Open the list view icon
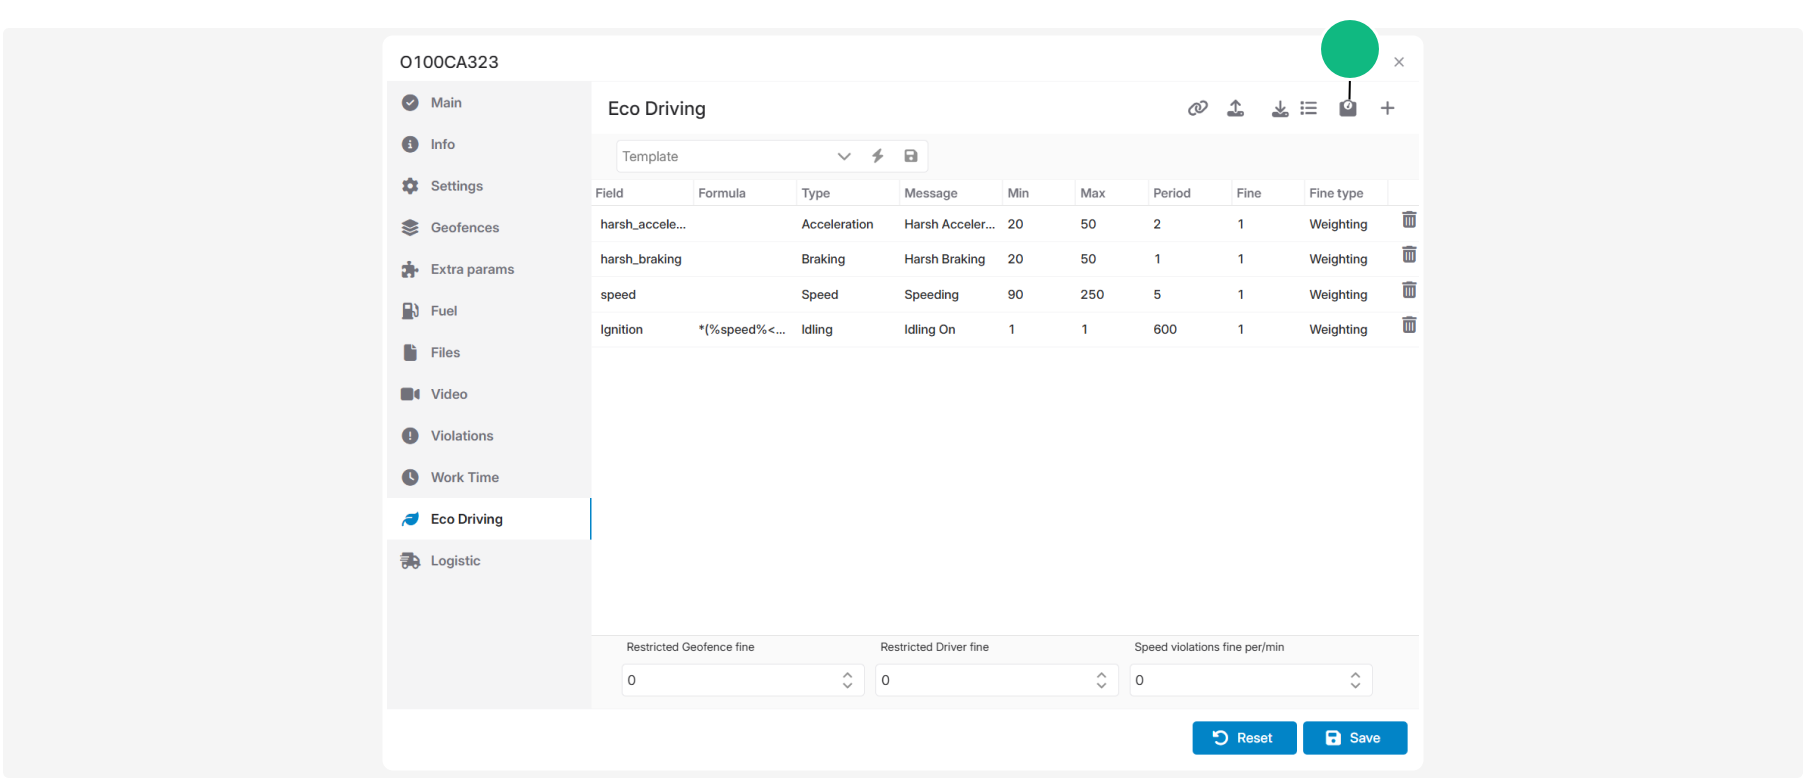This screenshot has width=1806, height=781. coord(1308,108)
